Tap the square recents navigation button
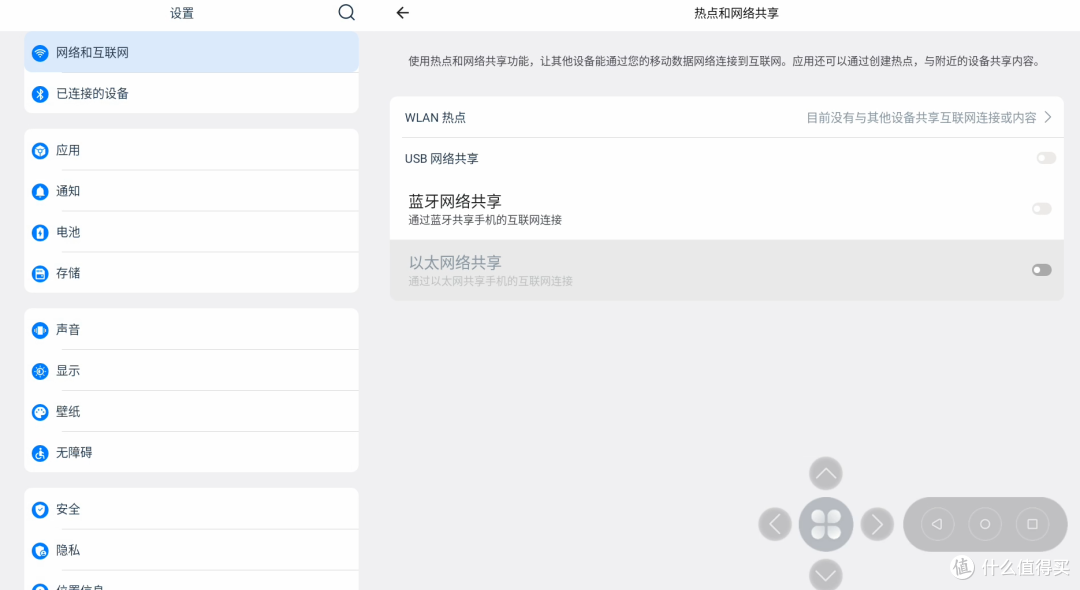 click(1032, 525)
